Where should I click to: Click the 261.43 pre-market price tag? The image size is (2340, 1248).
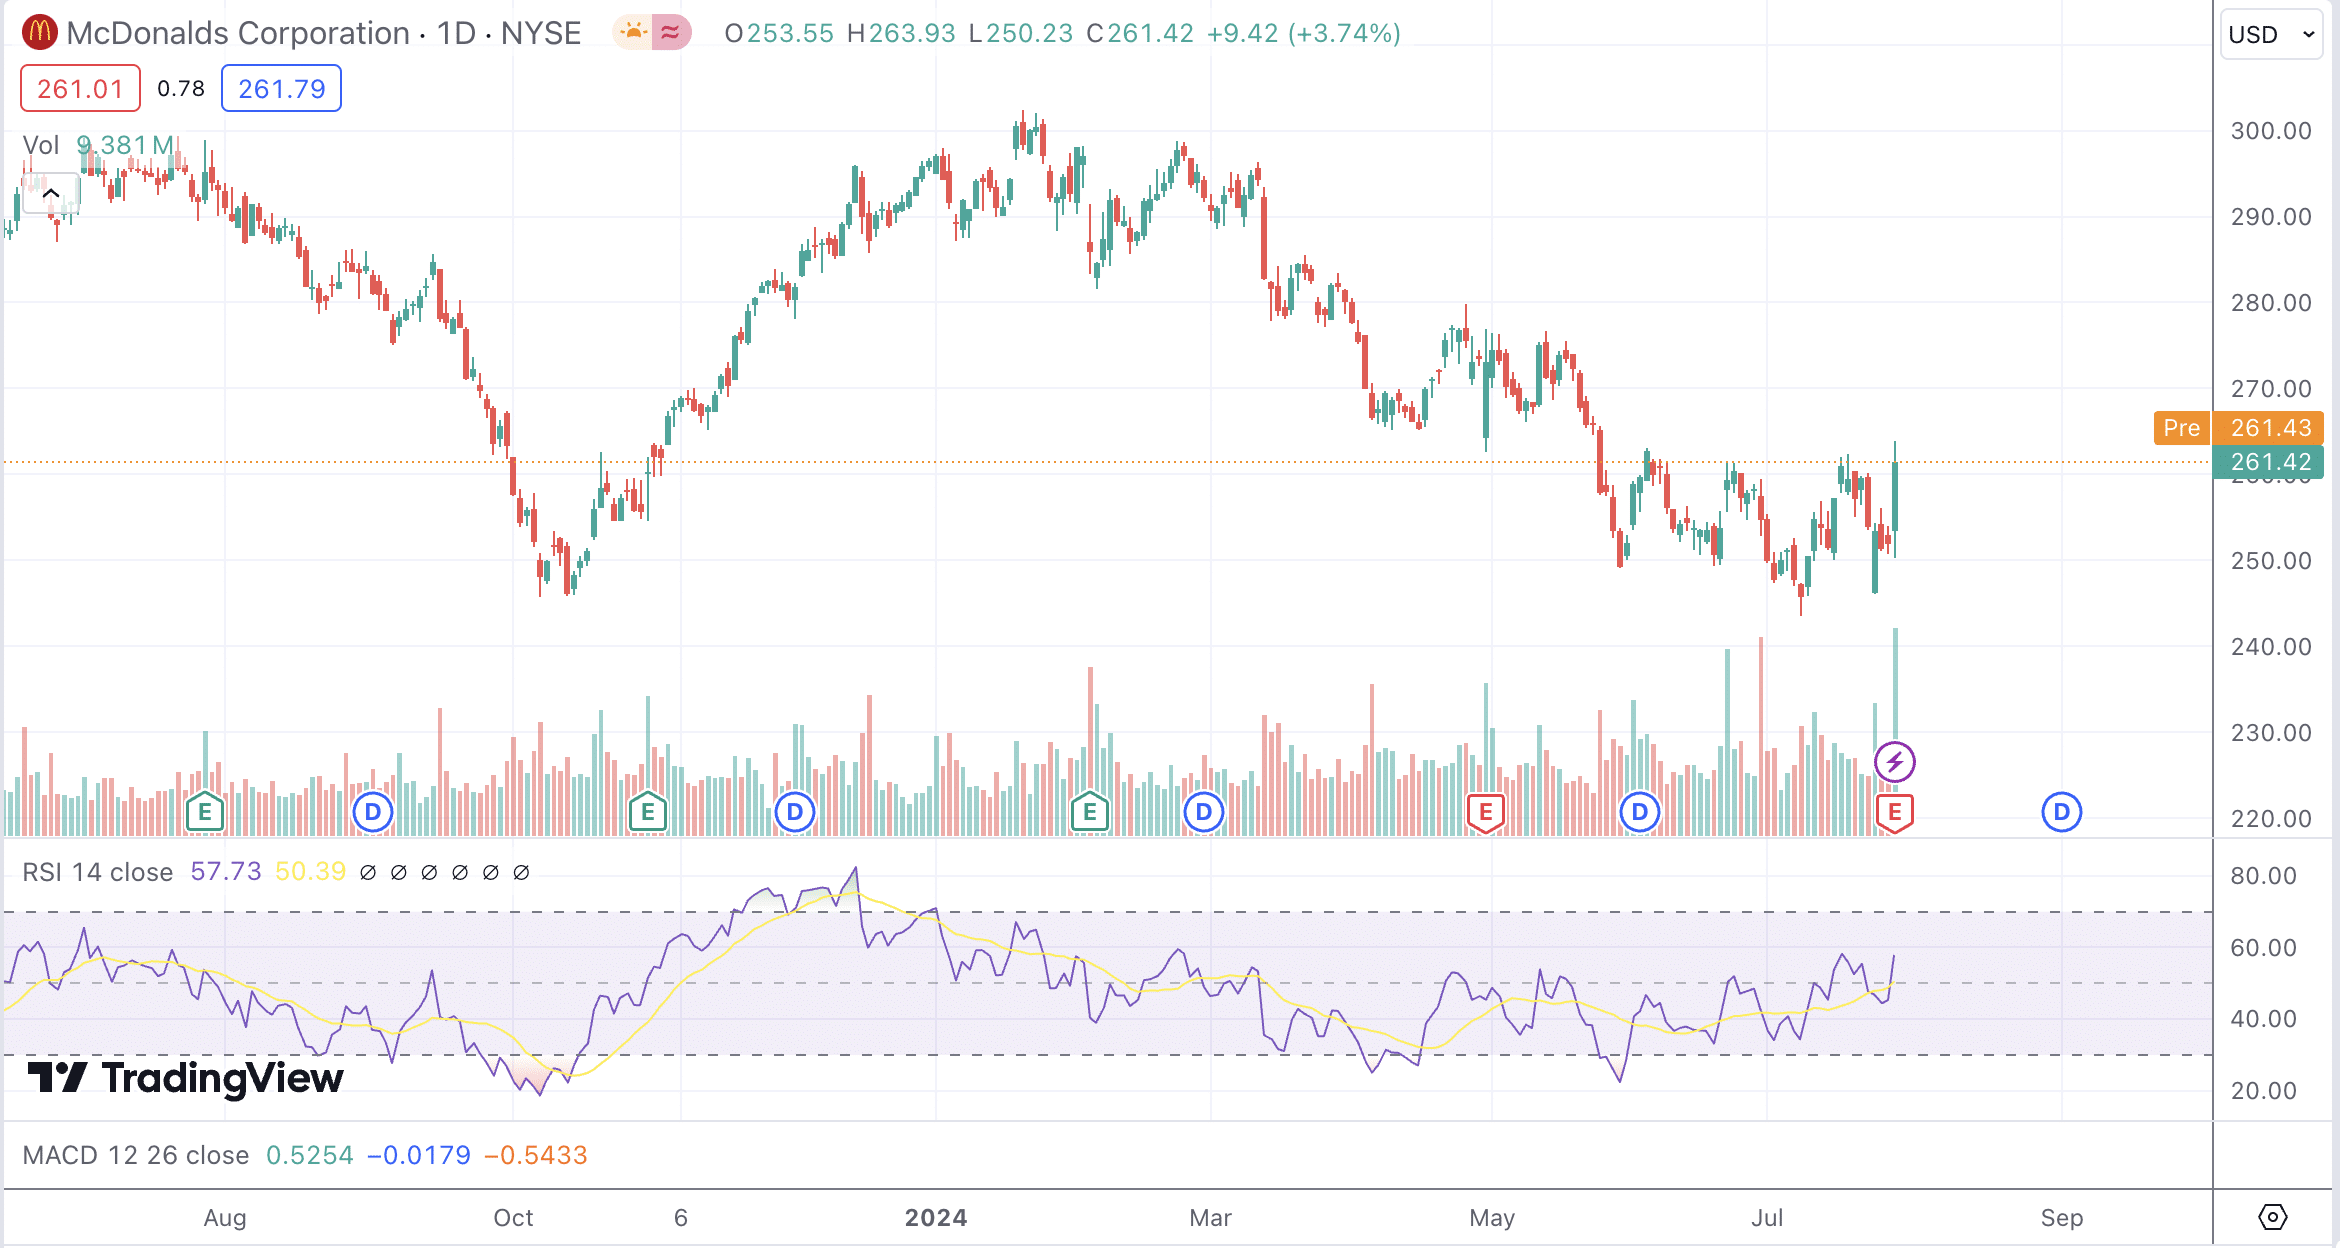pos(2269,428)
